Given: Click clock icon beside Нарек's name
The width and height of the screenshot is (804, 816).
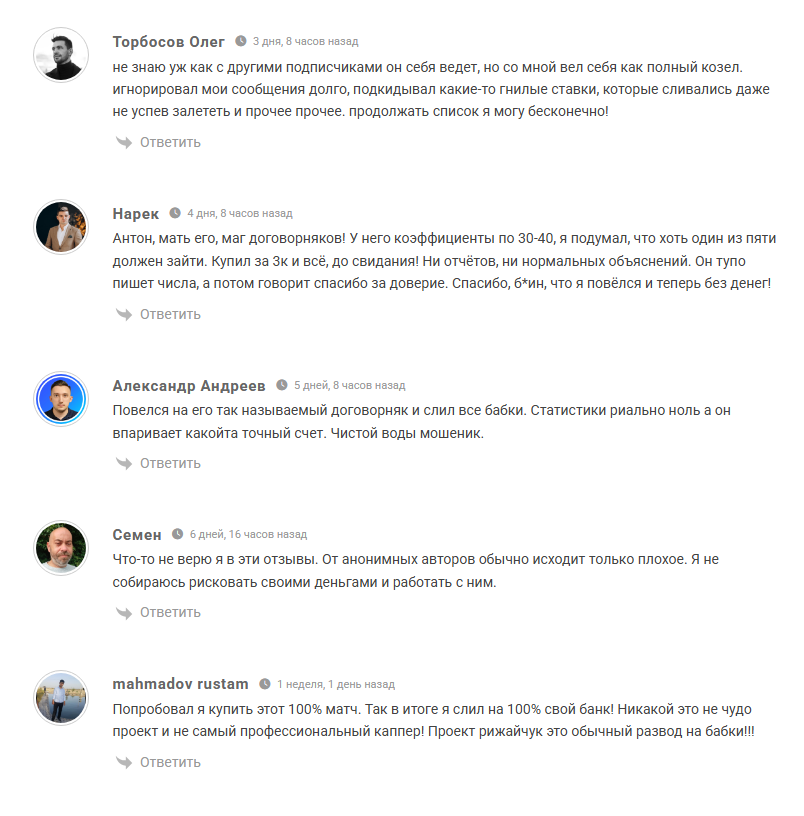Looking at the screenshot, I should point(175,214).
